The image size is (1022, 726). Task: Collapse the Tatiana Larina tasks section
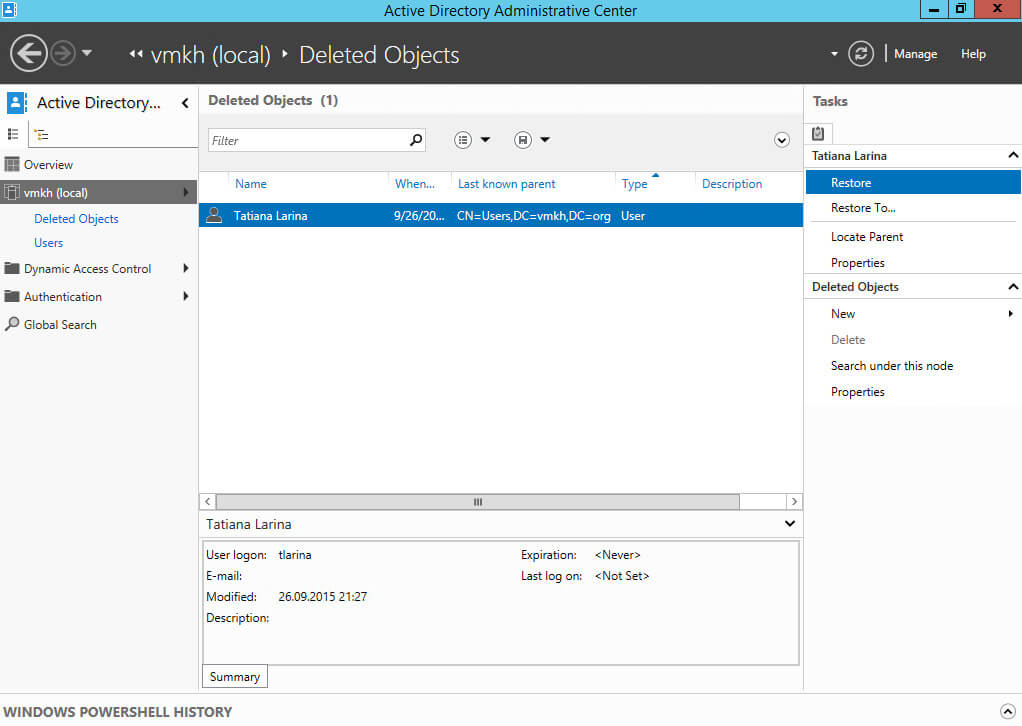click(1013, 155)
